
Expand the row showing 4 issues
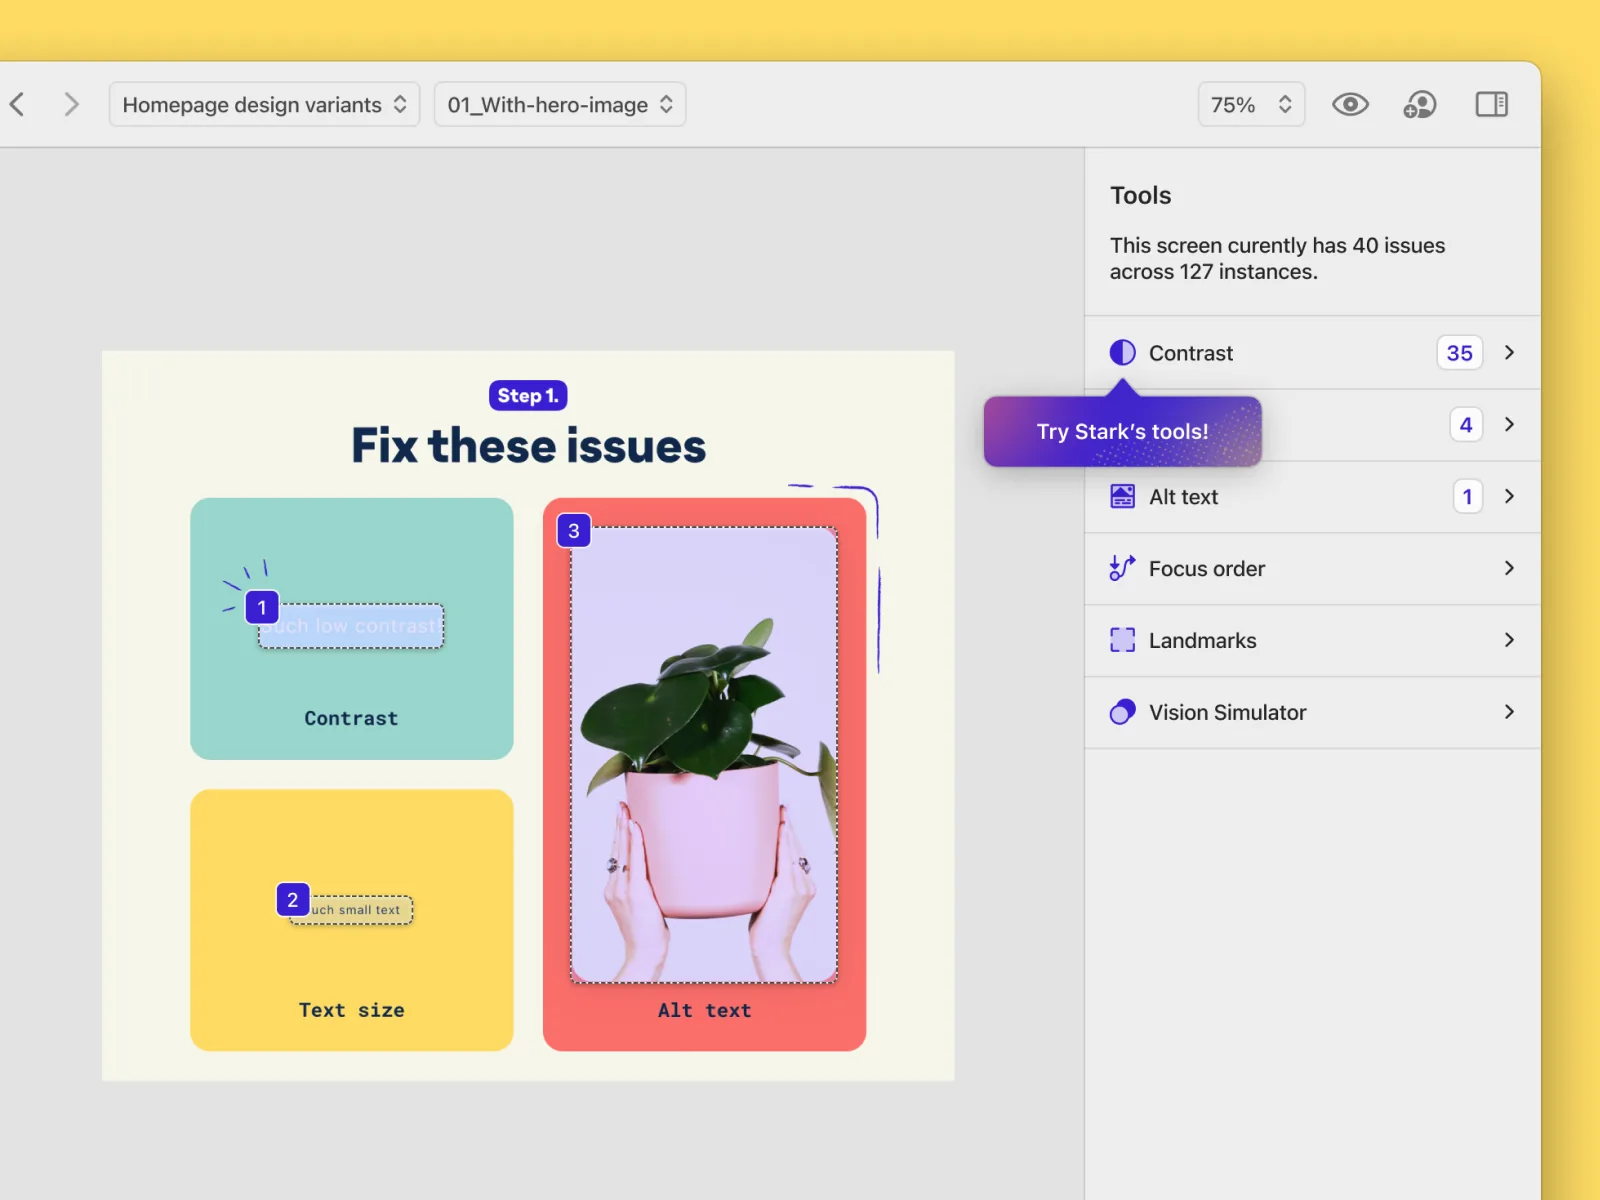[1509, 424]
